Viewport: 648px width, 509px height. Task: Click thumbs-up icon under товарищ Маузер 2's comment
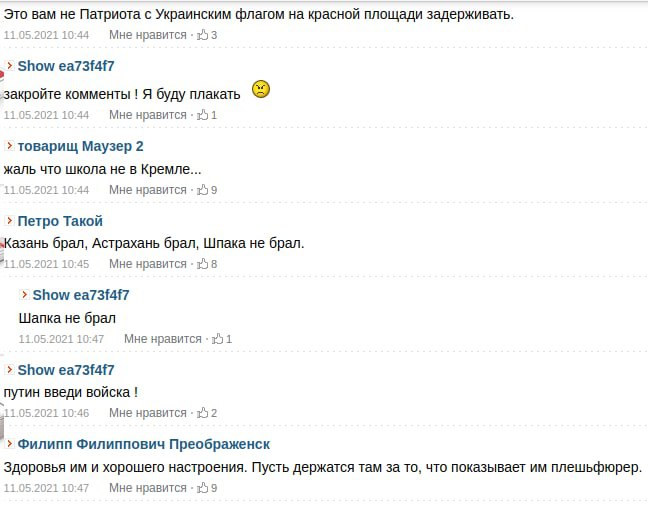point(203,189)
